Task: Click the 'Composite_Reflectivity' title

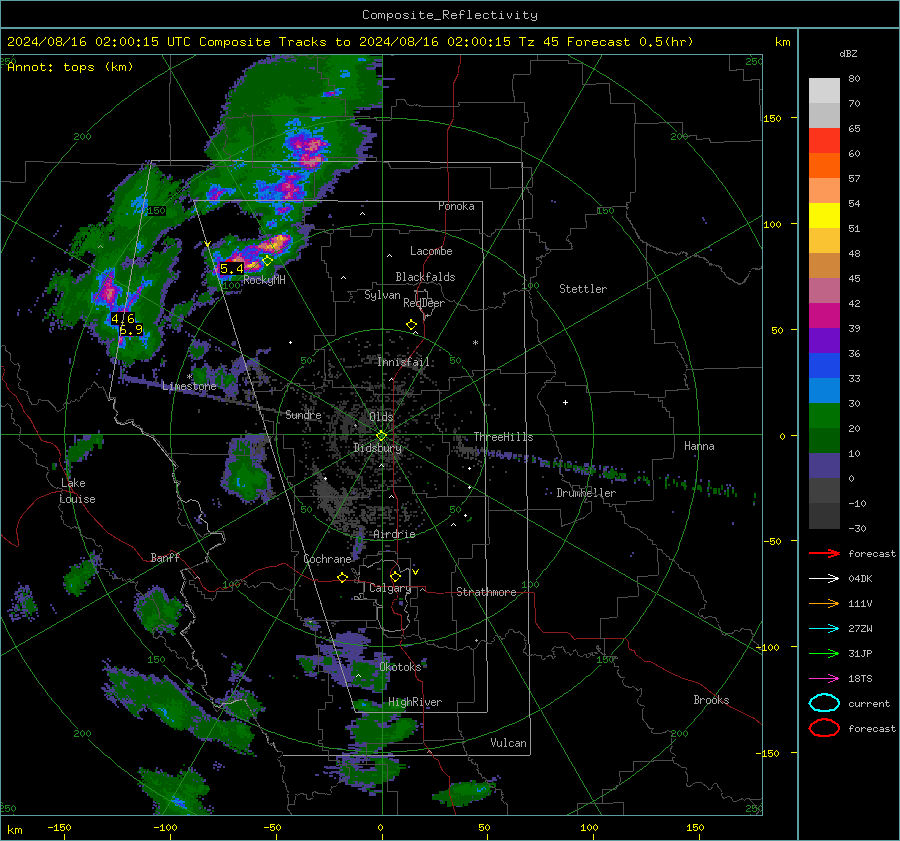Action: (449, 15)
